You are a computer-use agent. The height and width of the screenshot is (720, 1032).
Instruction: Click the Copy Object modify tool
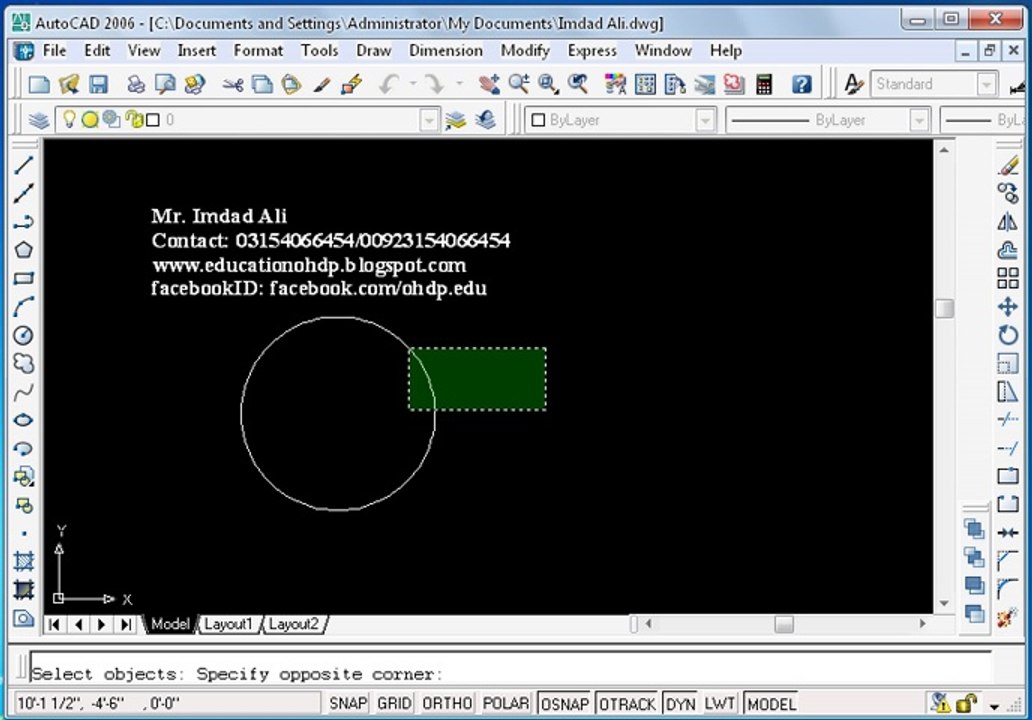click(1008, 193)
